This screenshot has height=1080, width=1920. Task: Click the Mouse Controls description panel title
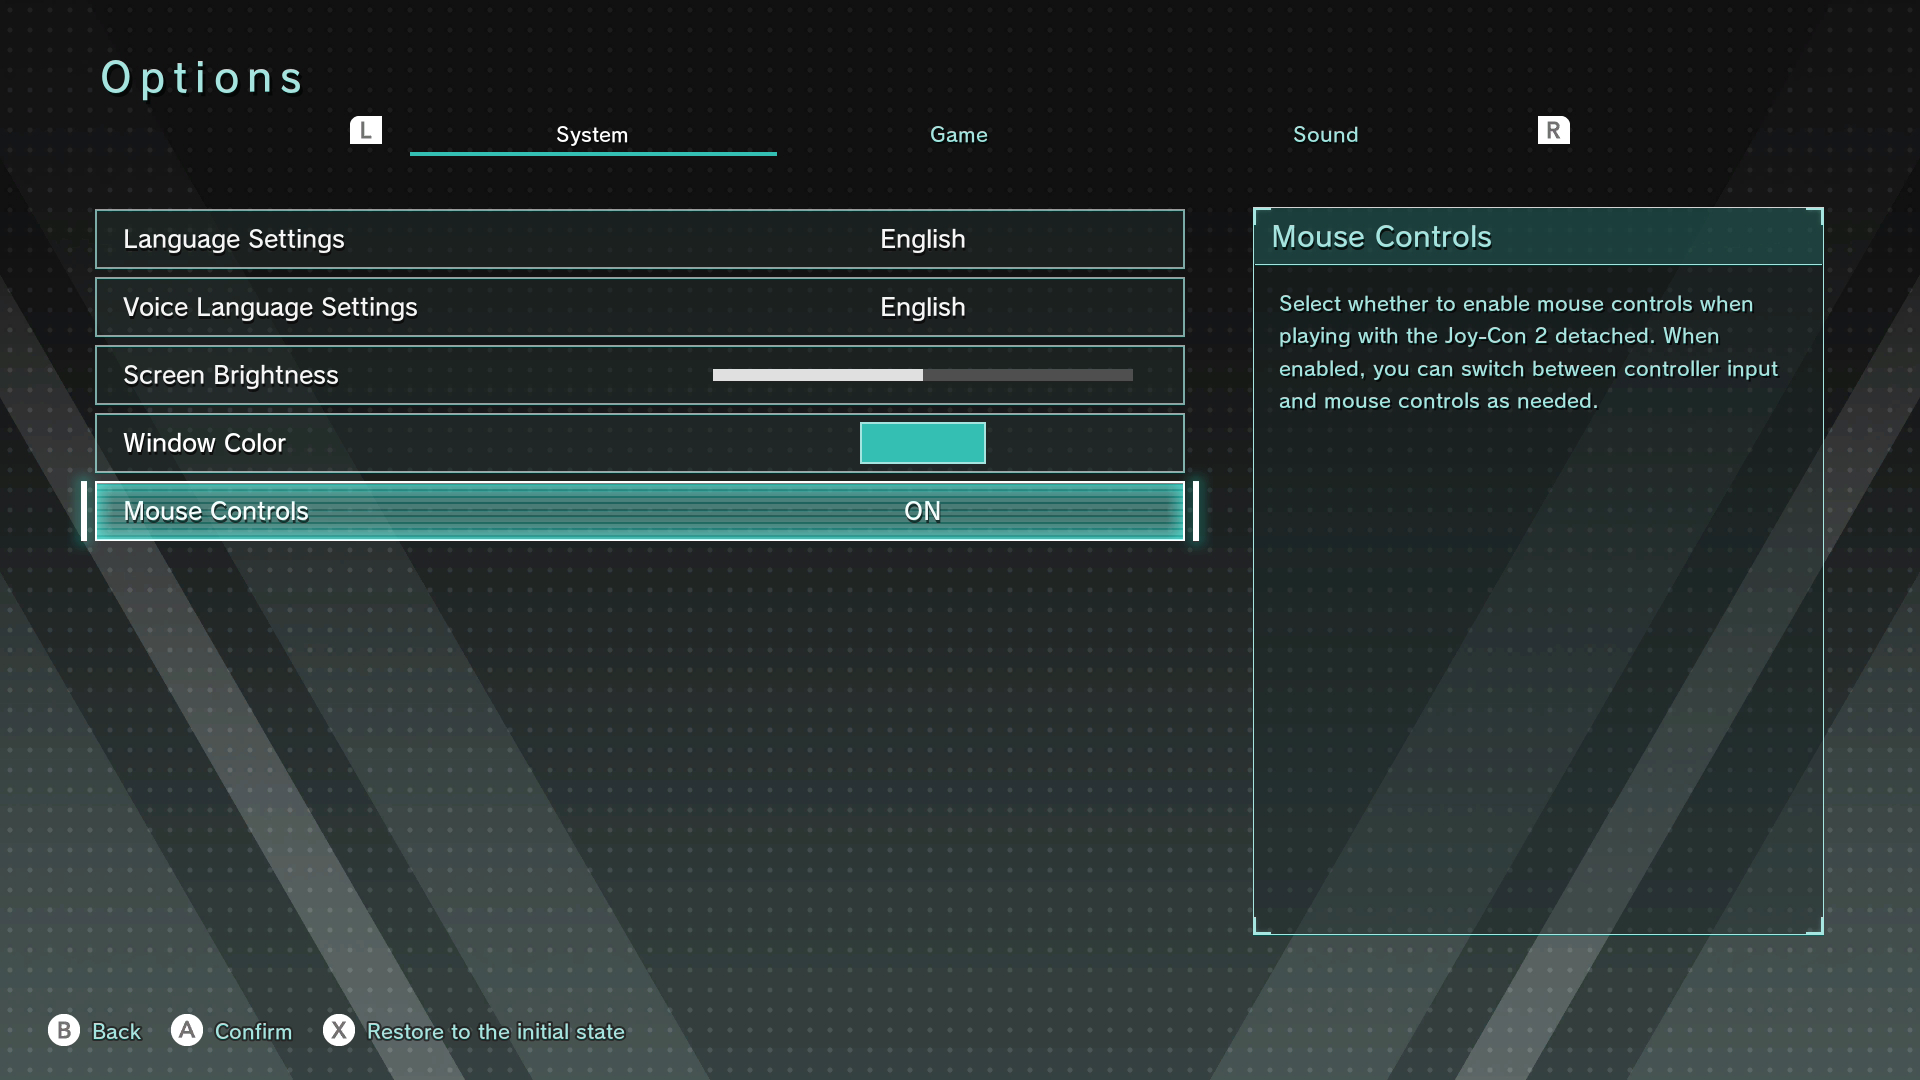(1382, 237)
